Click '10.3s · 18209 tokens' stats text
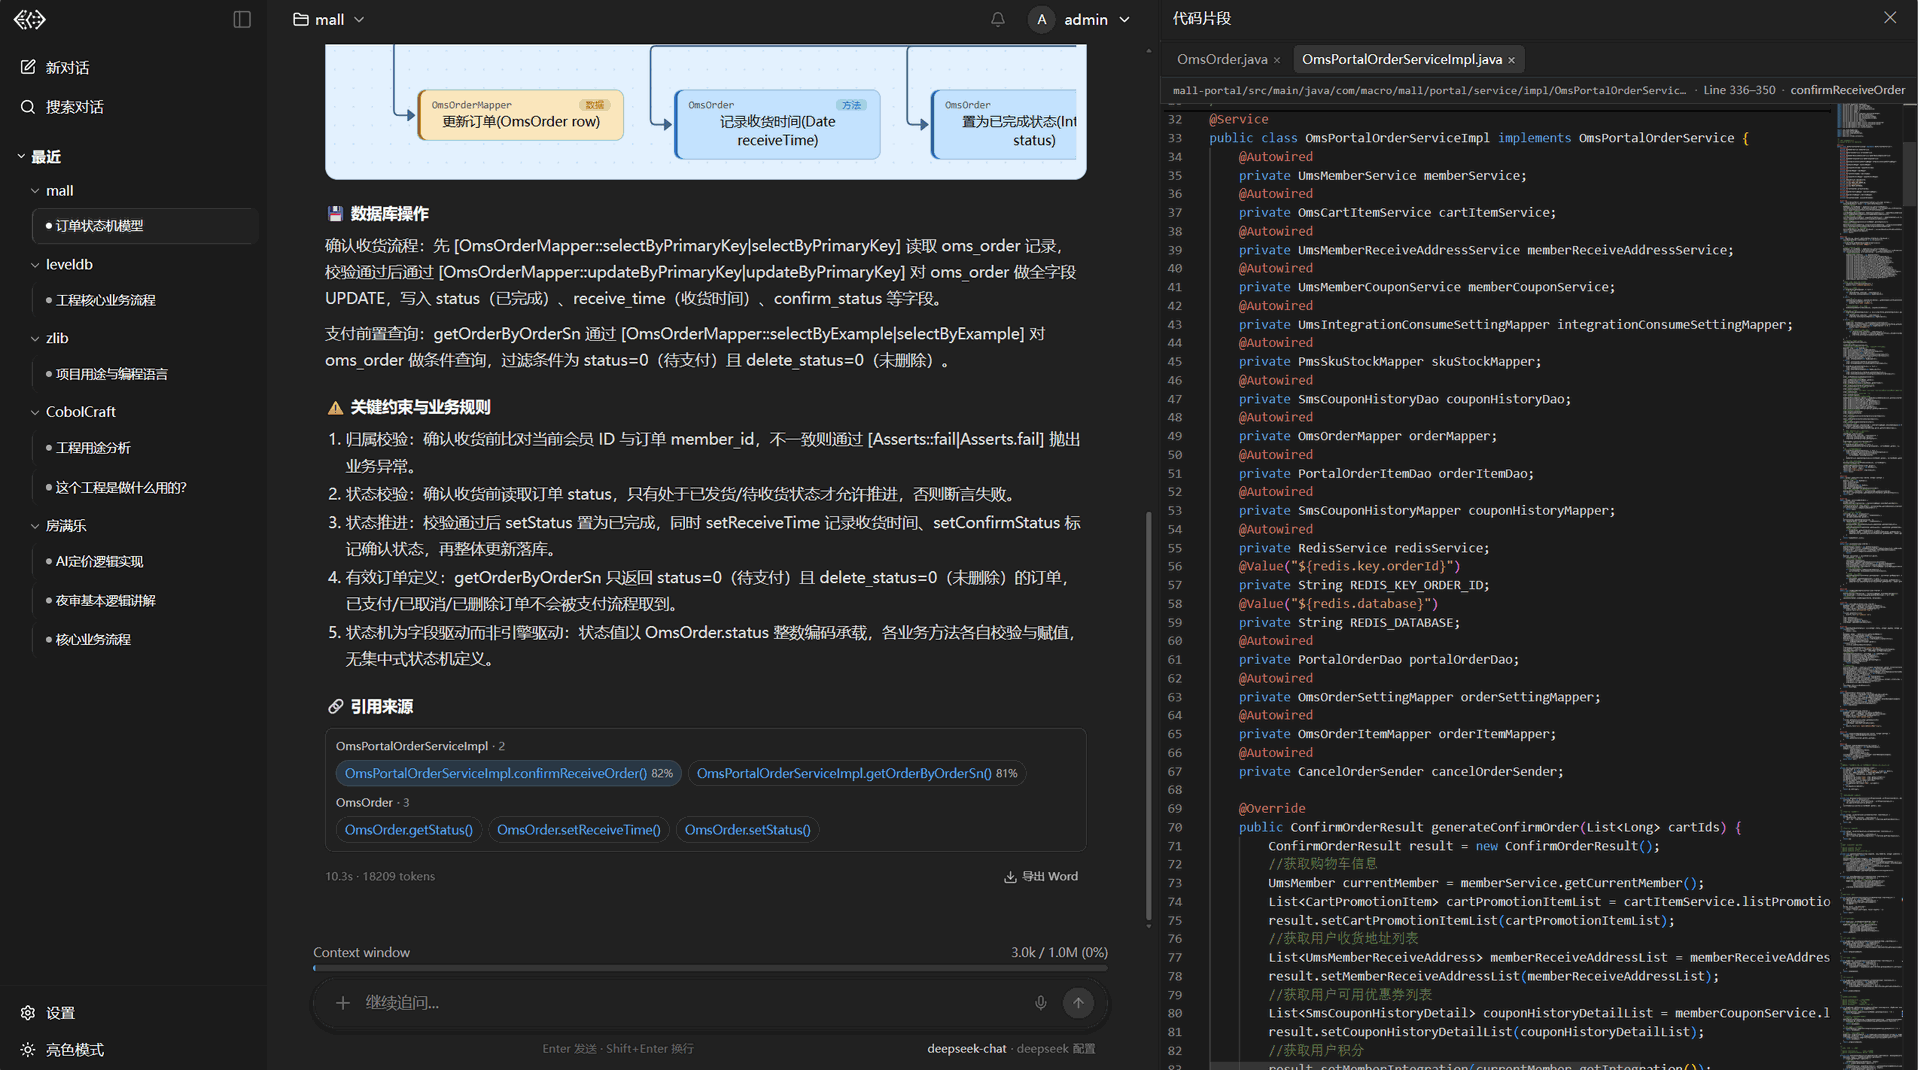This screenshot has height=1070, width=1920. 380,876
